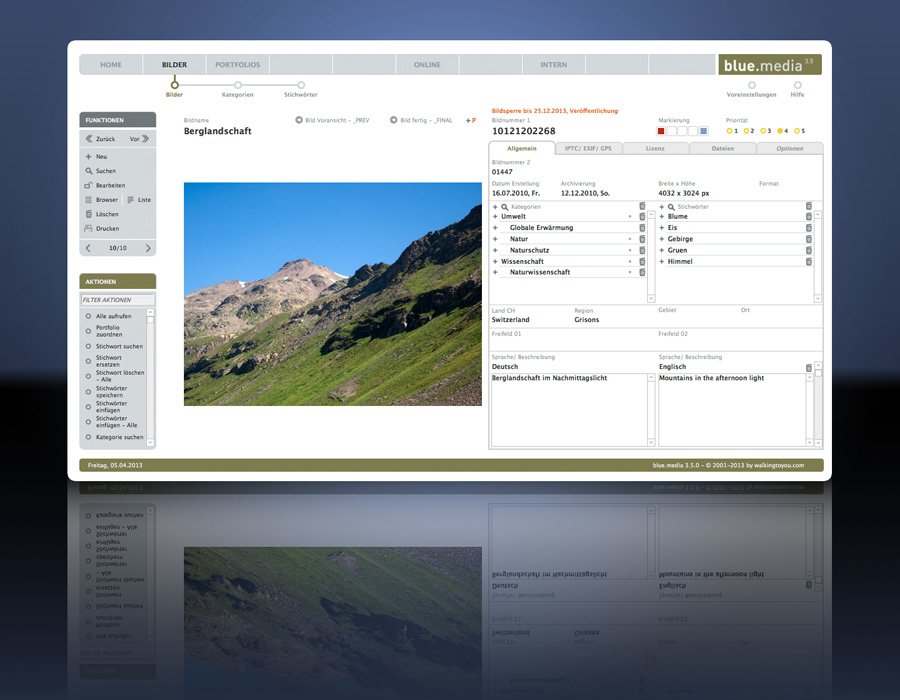Set Priorität to 3
900x700 pixels.
[x=763, y=131]
